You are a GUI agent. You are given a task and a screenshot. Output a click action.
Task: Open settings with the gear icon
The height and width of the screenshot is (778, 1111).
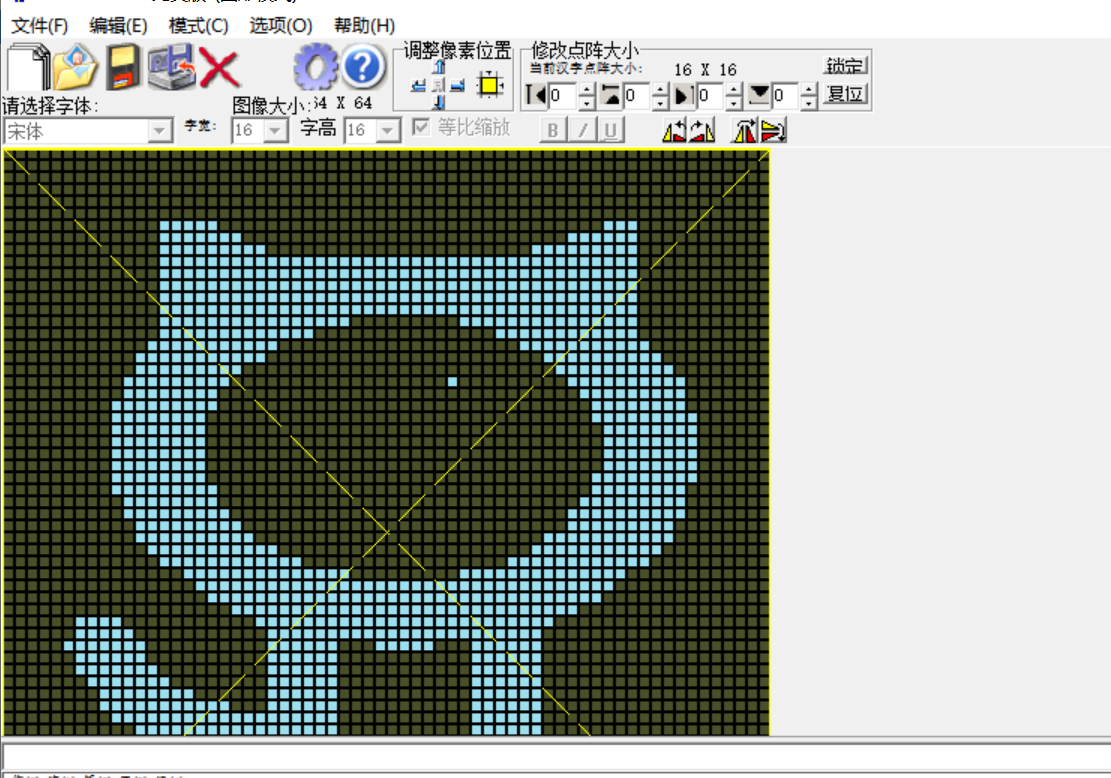coord(315,67)
